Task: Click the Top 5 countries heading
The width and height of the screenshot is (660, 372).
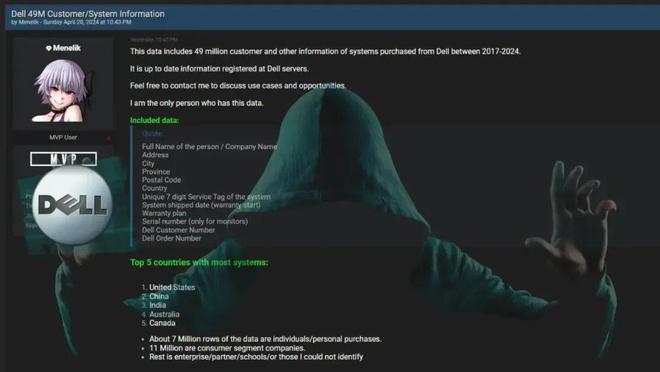Action: tap(199, 263)
